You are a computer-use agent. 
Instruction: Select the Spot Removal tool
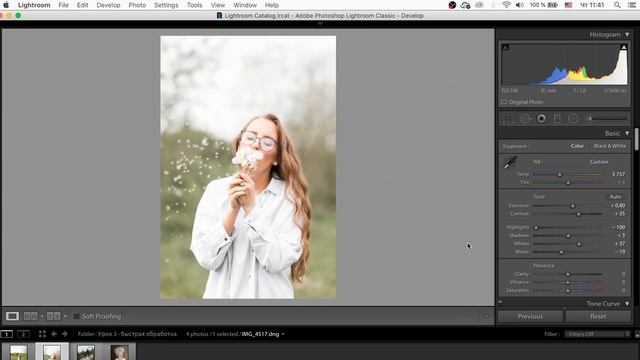coord(525,119)
